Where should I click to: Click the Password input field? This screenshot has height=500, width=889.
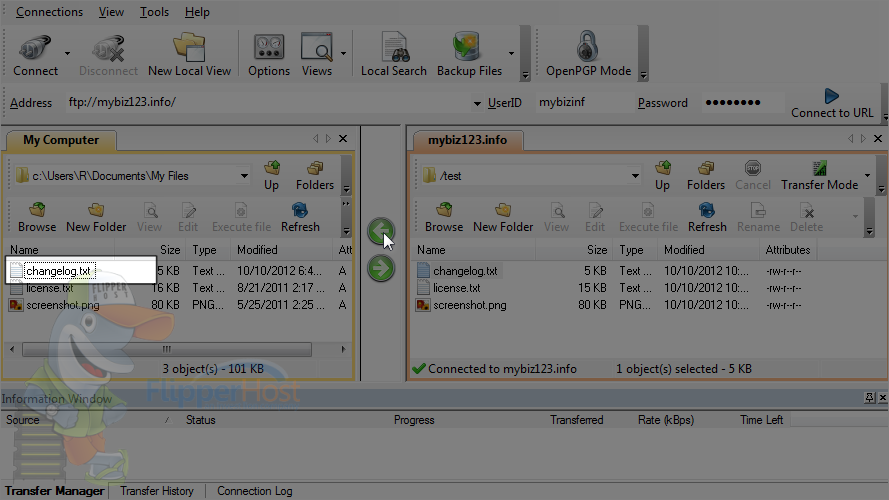[743, 103]
